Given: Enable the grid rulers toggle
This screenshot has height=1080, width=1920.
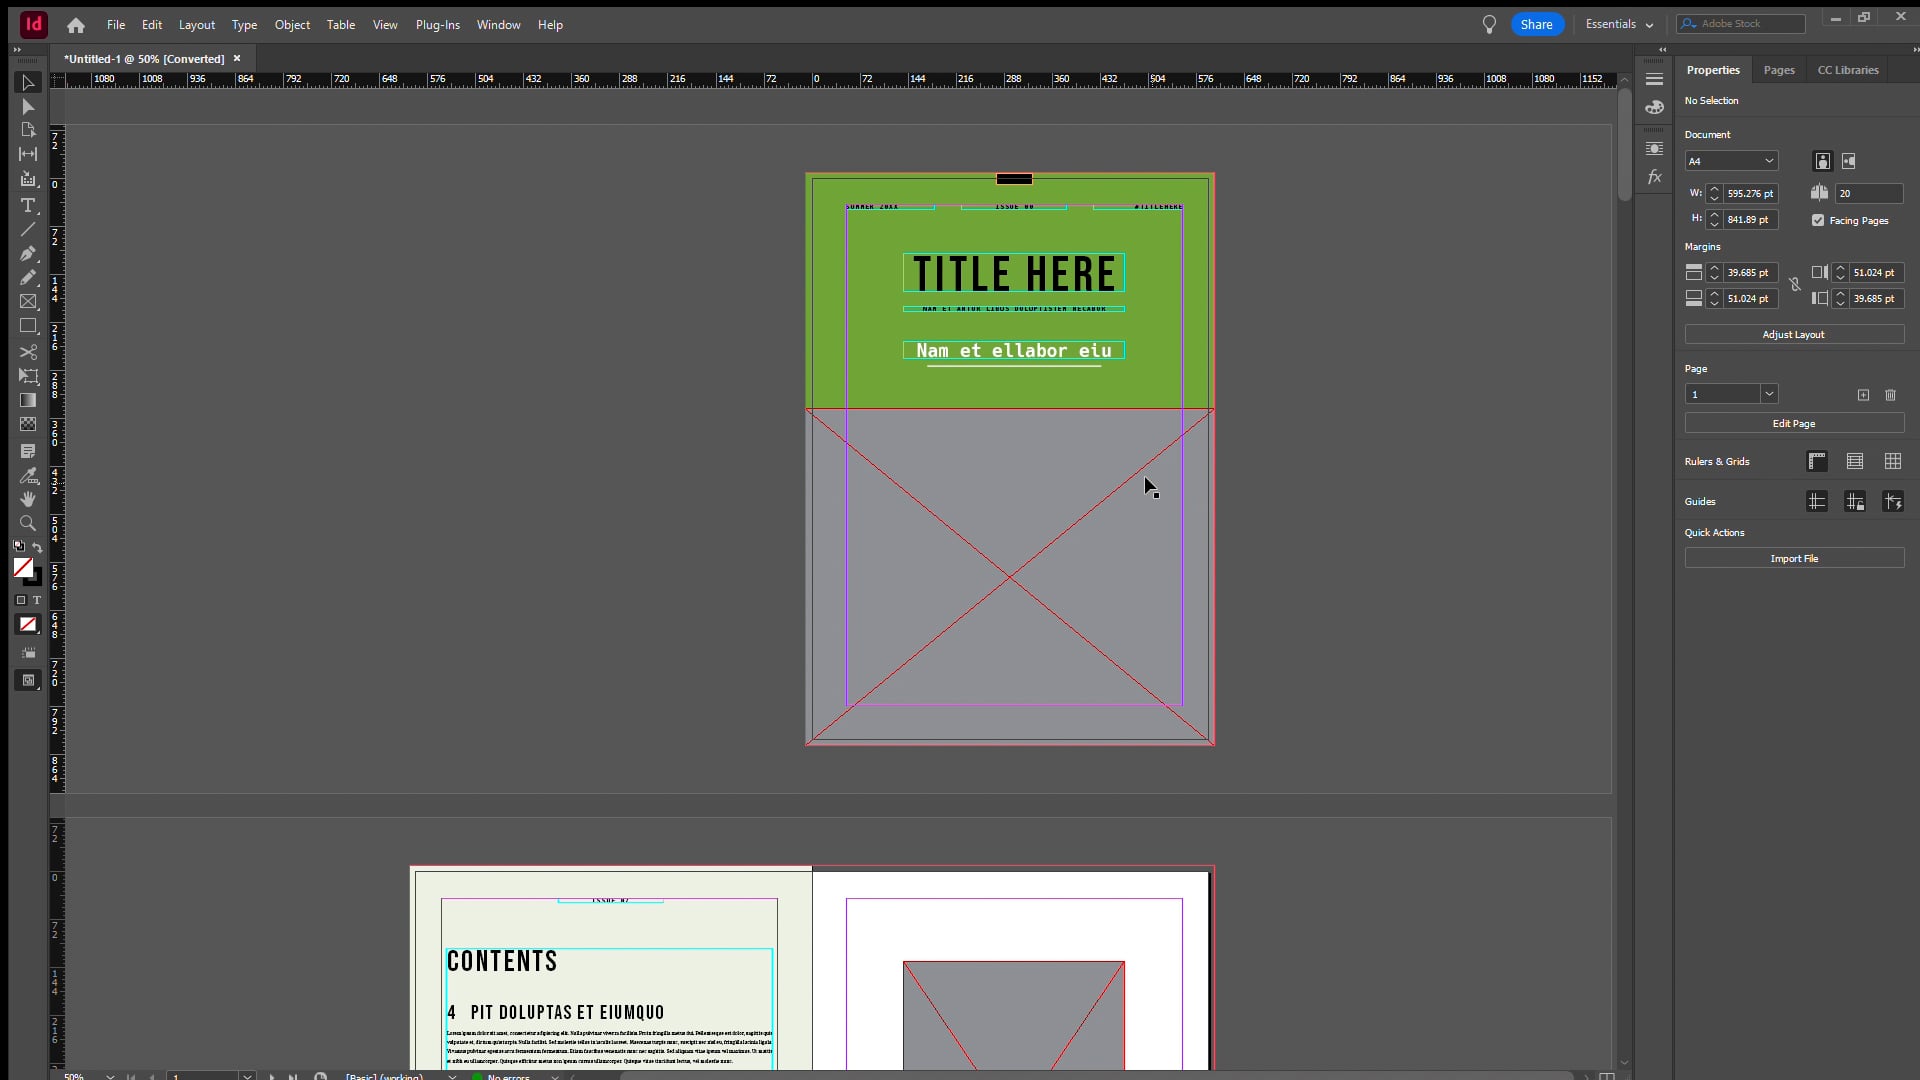Looking at the screenshot, I should (x=1817, y=462).
